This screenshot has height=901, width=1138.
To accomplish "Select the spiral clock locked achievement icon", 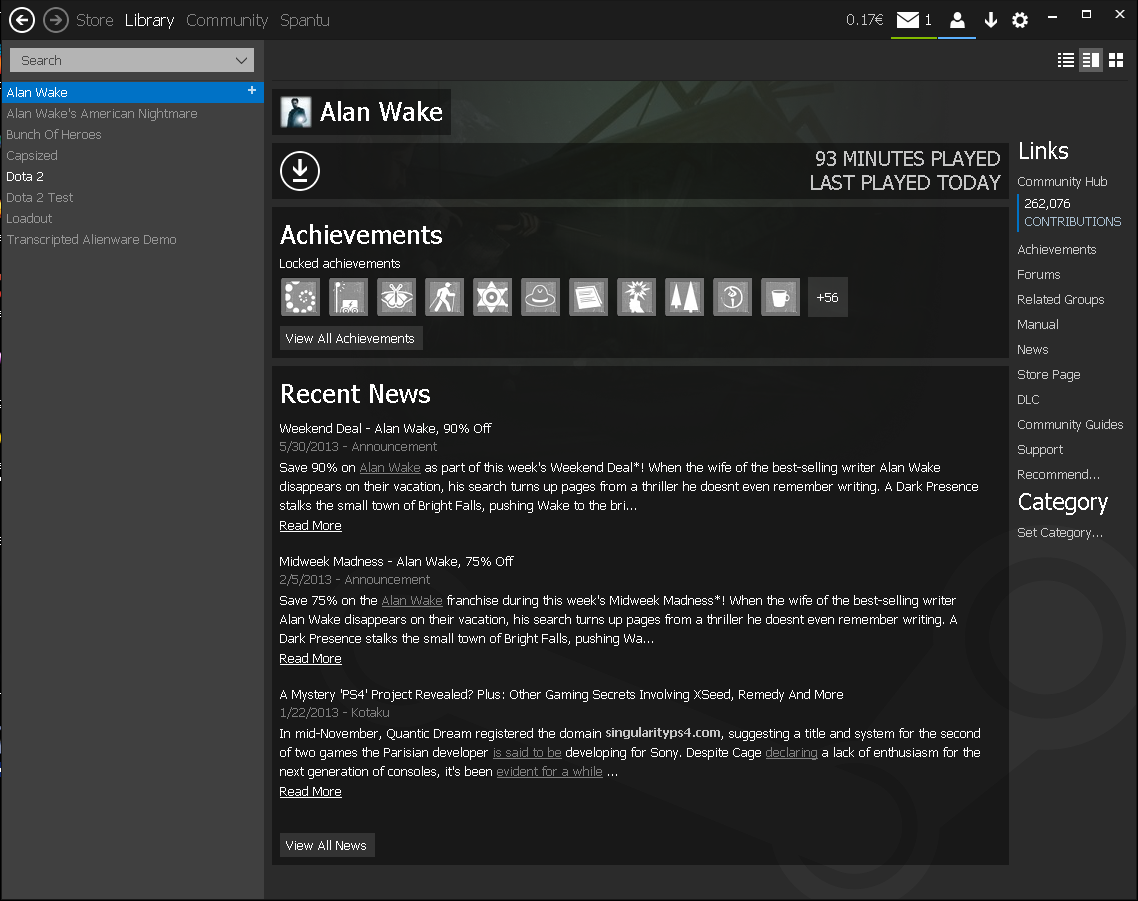I will [732, 297].
